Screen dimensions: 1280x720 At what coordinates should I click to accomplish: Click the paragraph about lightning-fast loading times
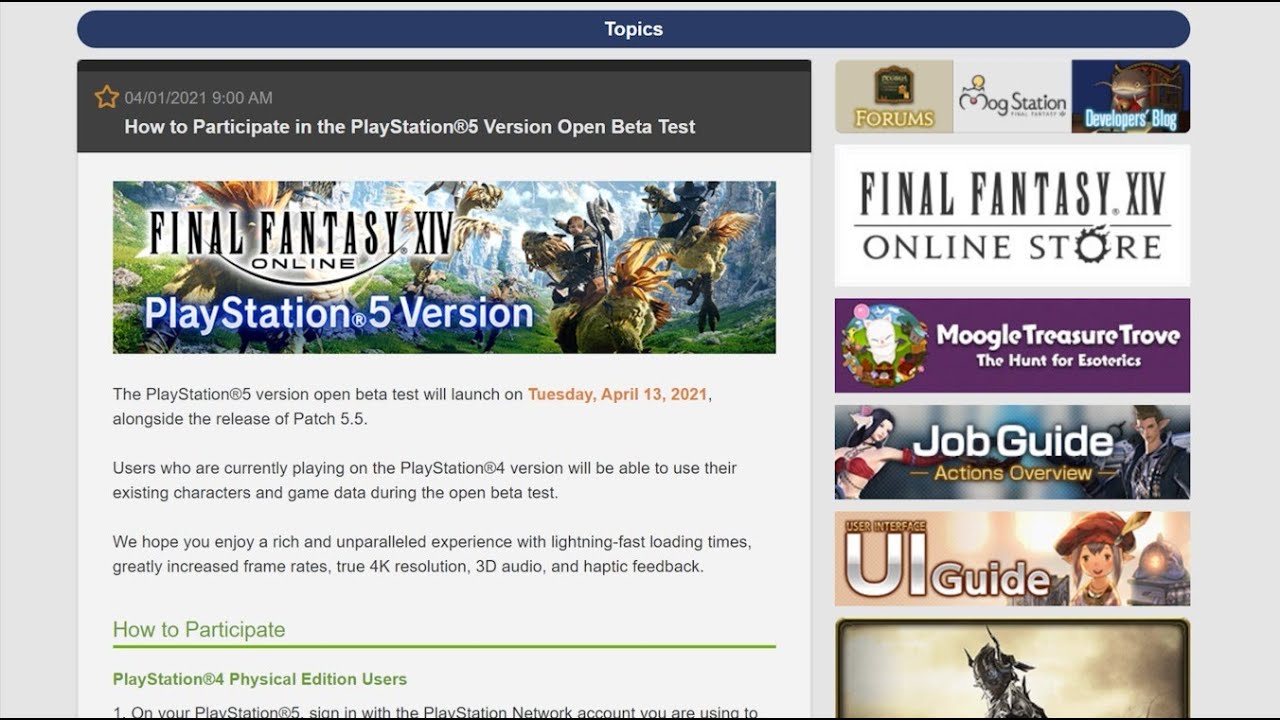(432, 554)
